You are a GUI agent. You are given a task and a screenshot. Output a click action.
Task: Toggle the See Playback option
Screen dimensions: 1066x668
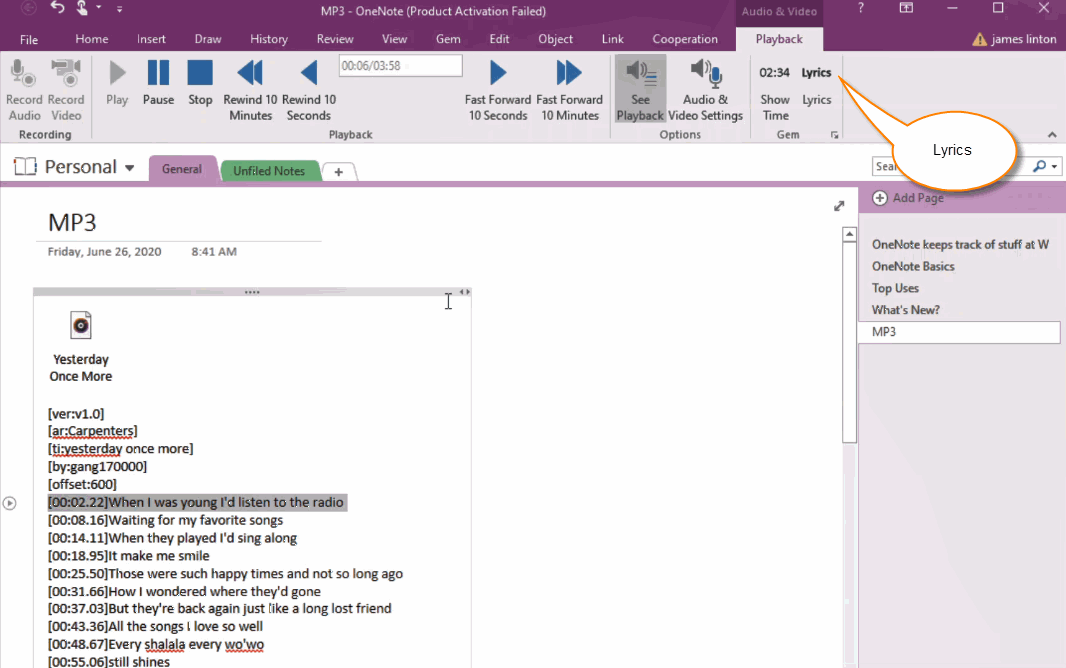pos(640,90)
